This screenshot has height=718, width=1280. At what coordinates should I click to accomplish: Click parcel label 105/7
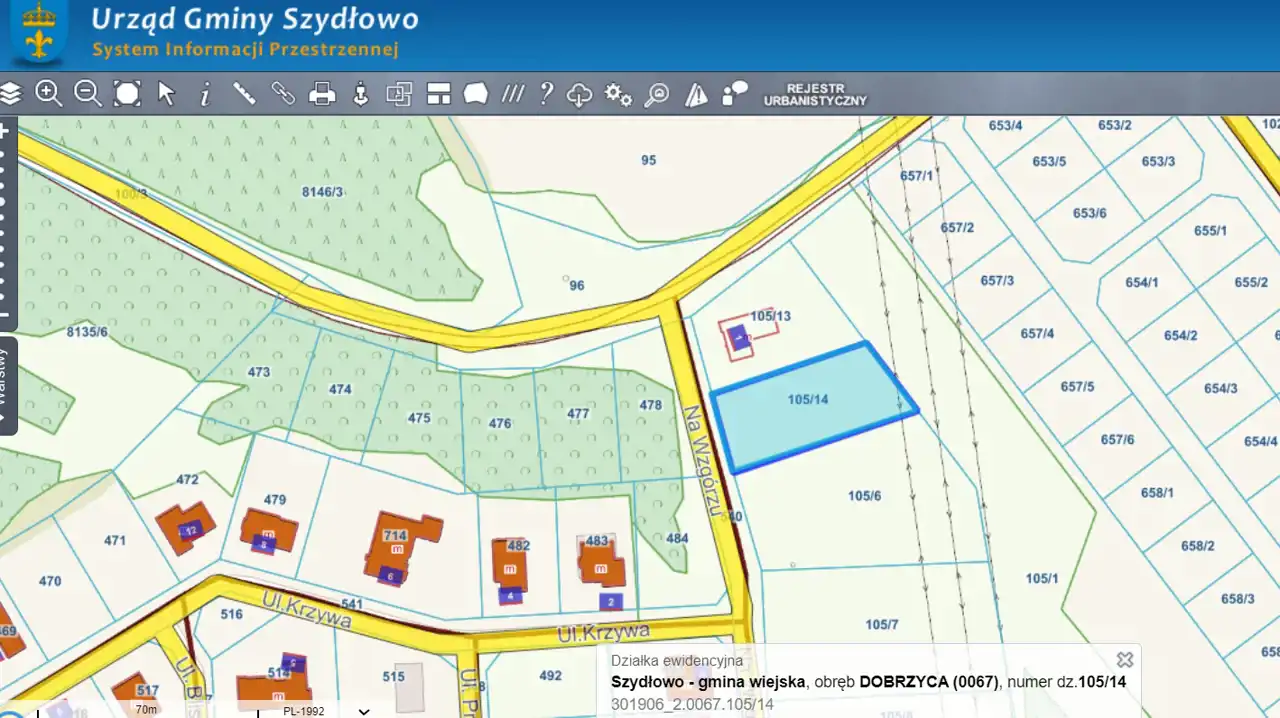pyautogui.click(x=882, y=624)
